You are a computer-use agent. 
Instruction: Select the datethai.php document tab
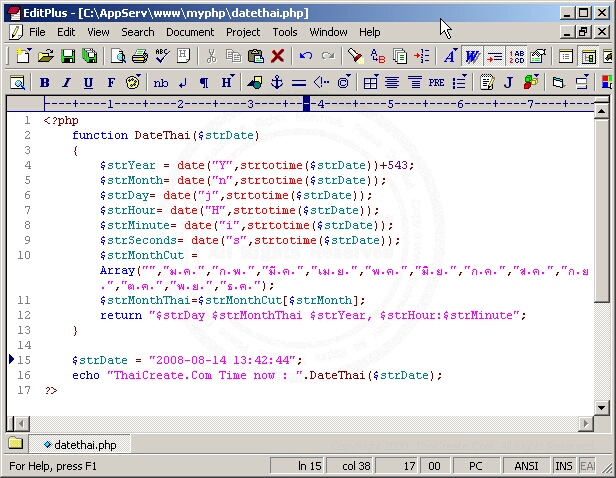[79, 445]
